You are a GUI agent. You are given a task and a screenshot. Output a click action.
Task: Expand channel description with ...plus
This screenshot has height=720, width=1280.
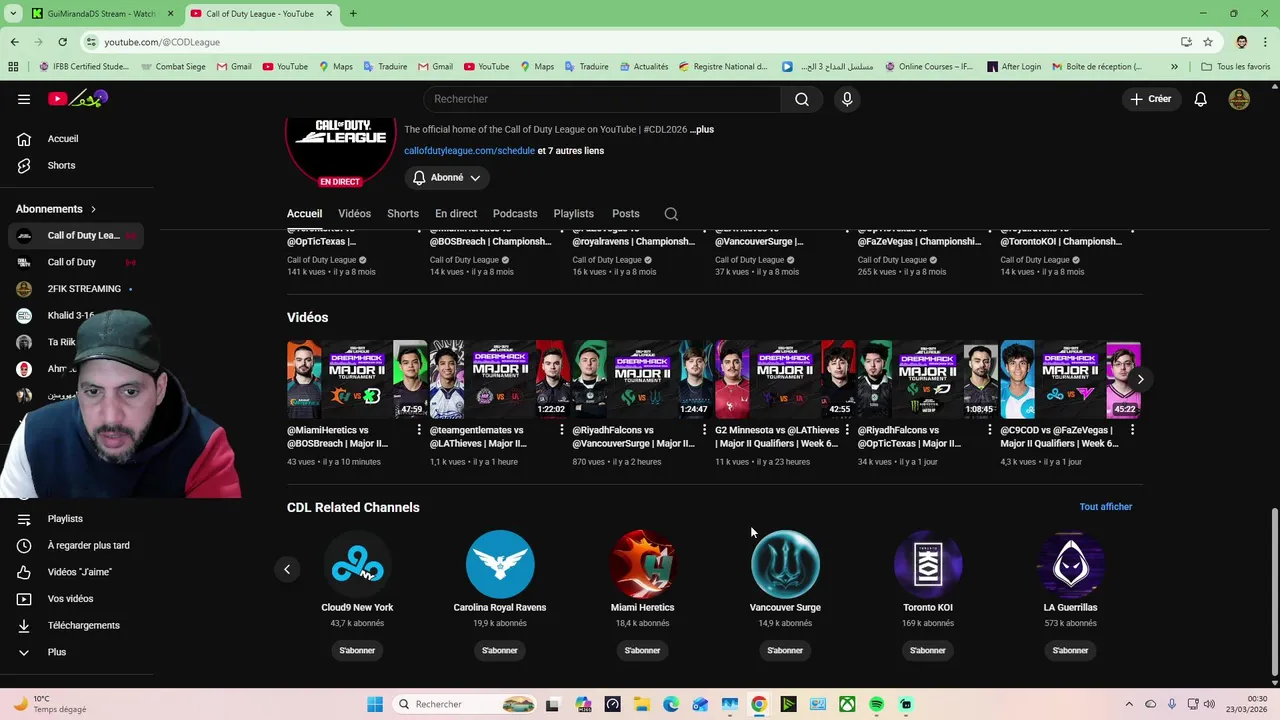702,129
